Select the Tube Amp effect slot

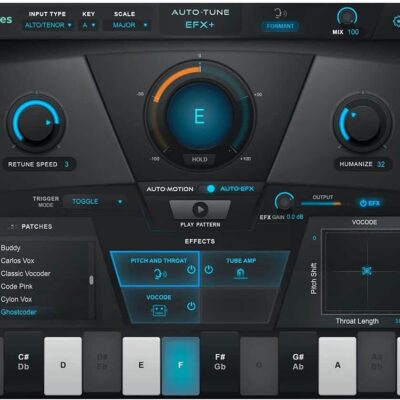(x=244, y=269)
